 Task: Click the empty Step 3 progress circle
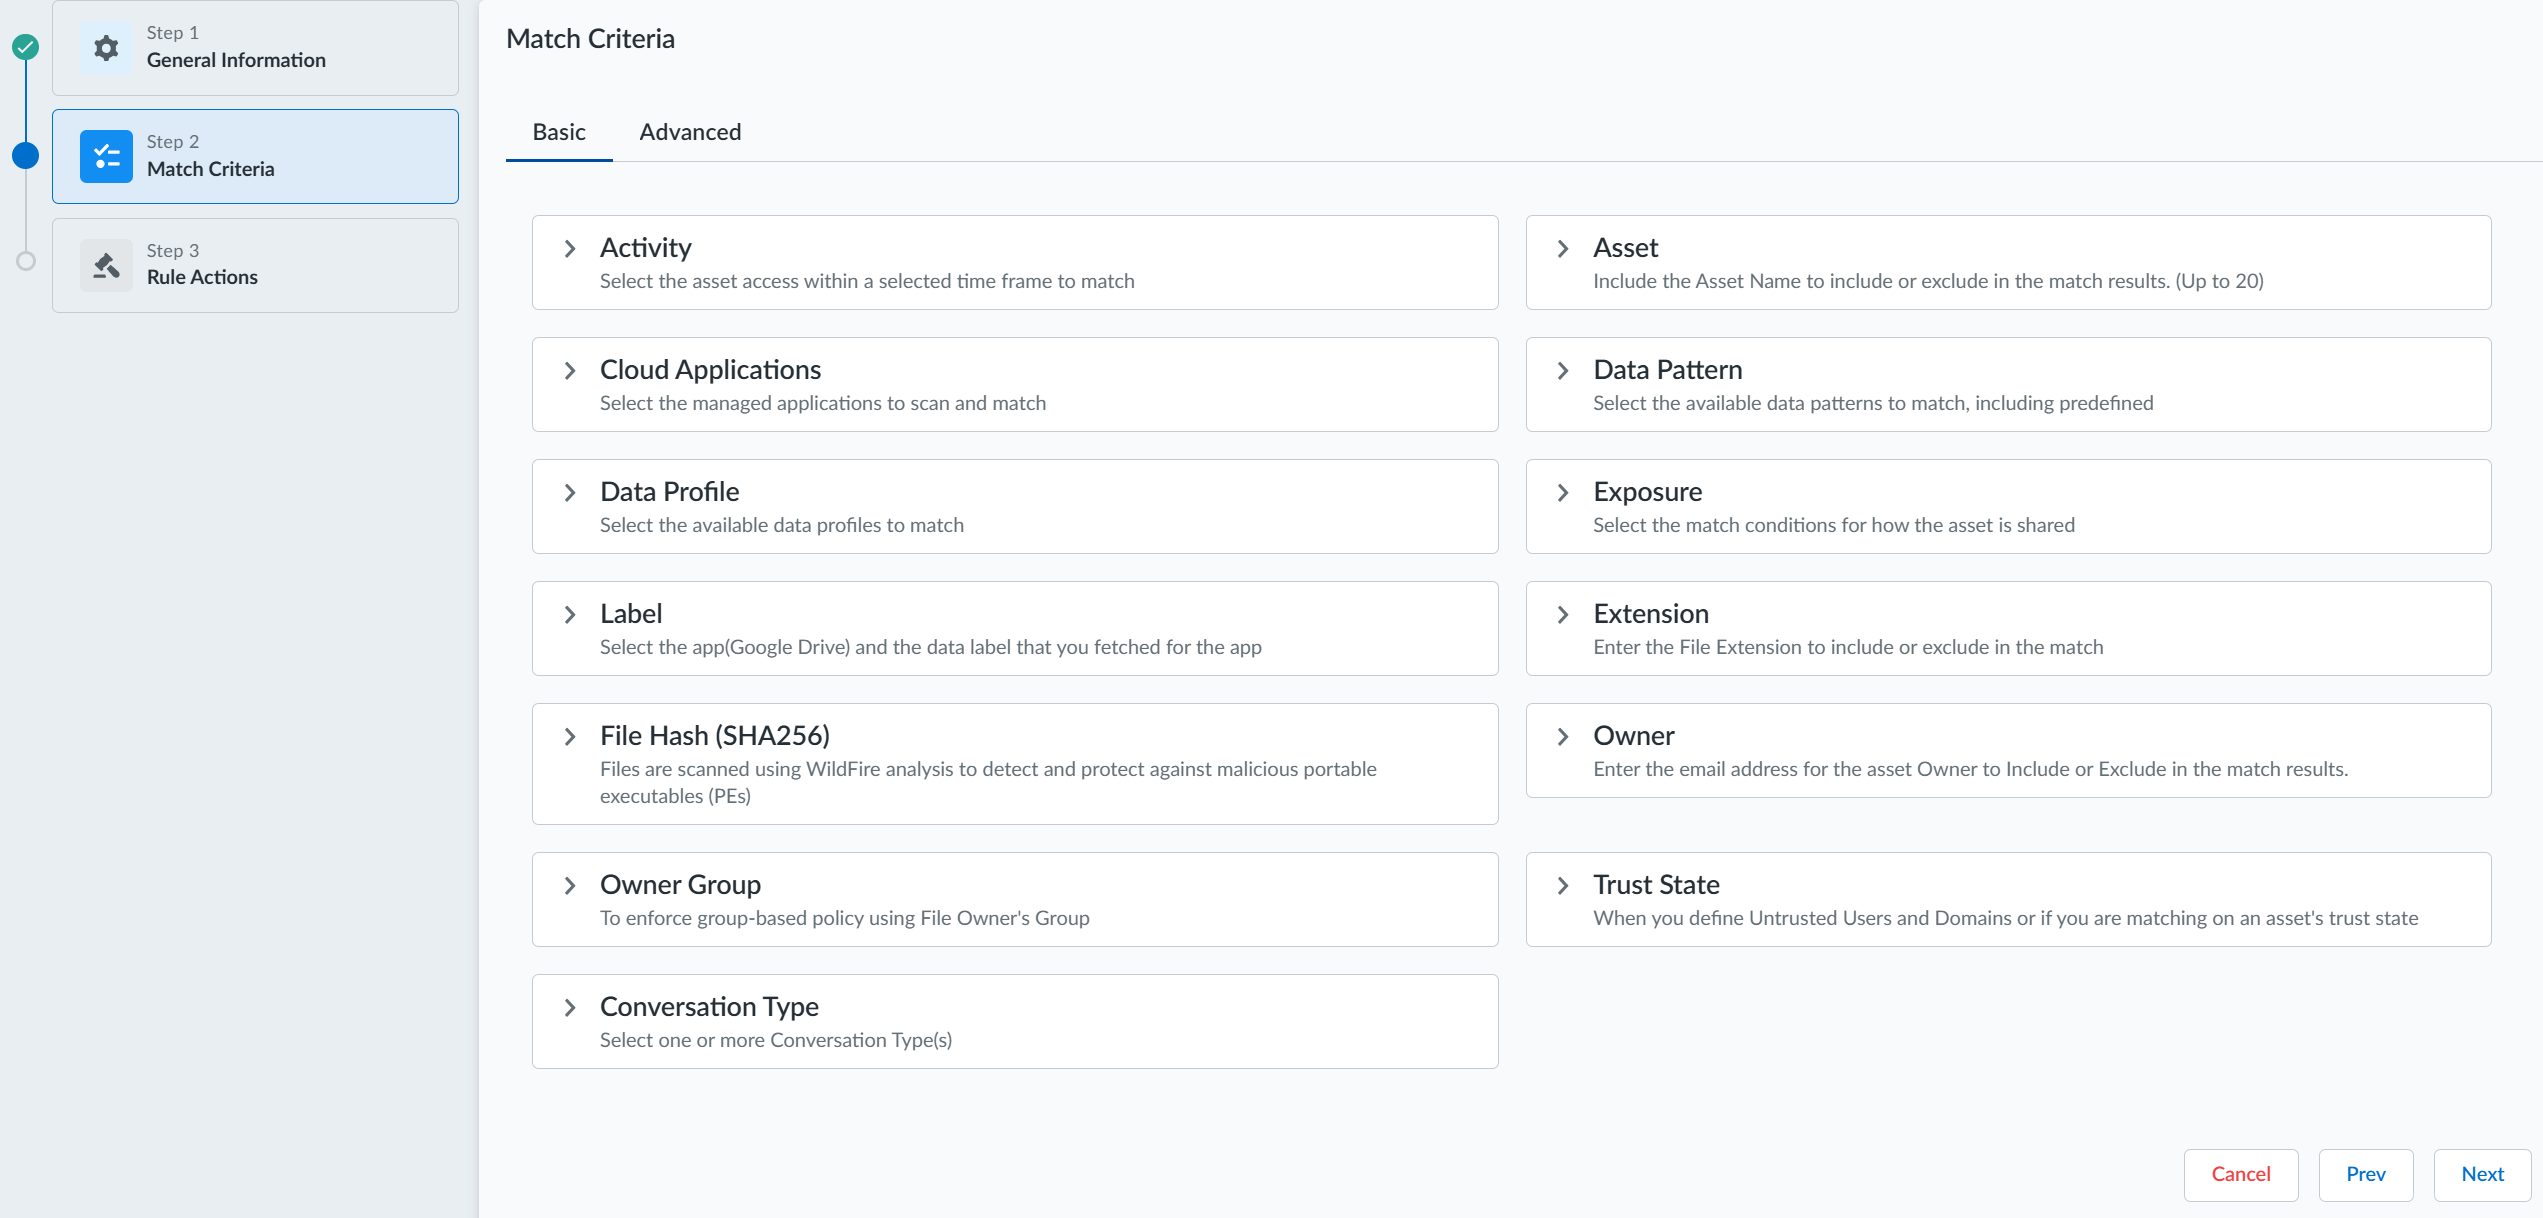coord(26,261)
